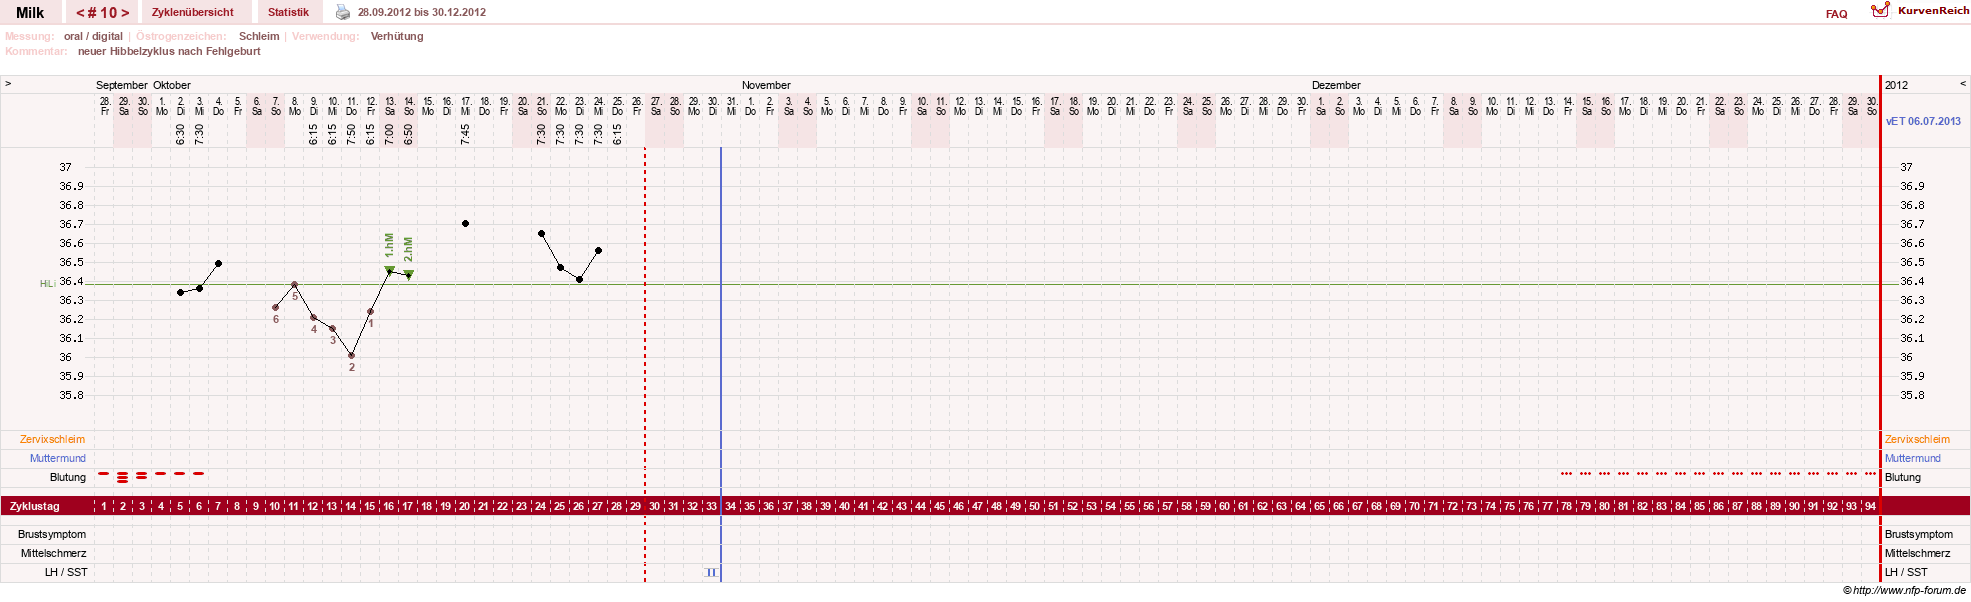
Task: Open the Zyklenübersicht tab
Action: (193, 12)
